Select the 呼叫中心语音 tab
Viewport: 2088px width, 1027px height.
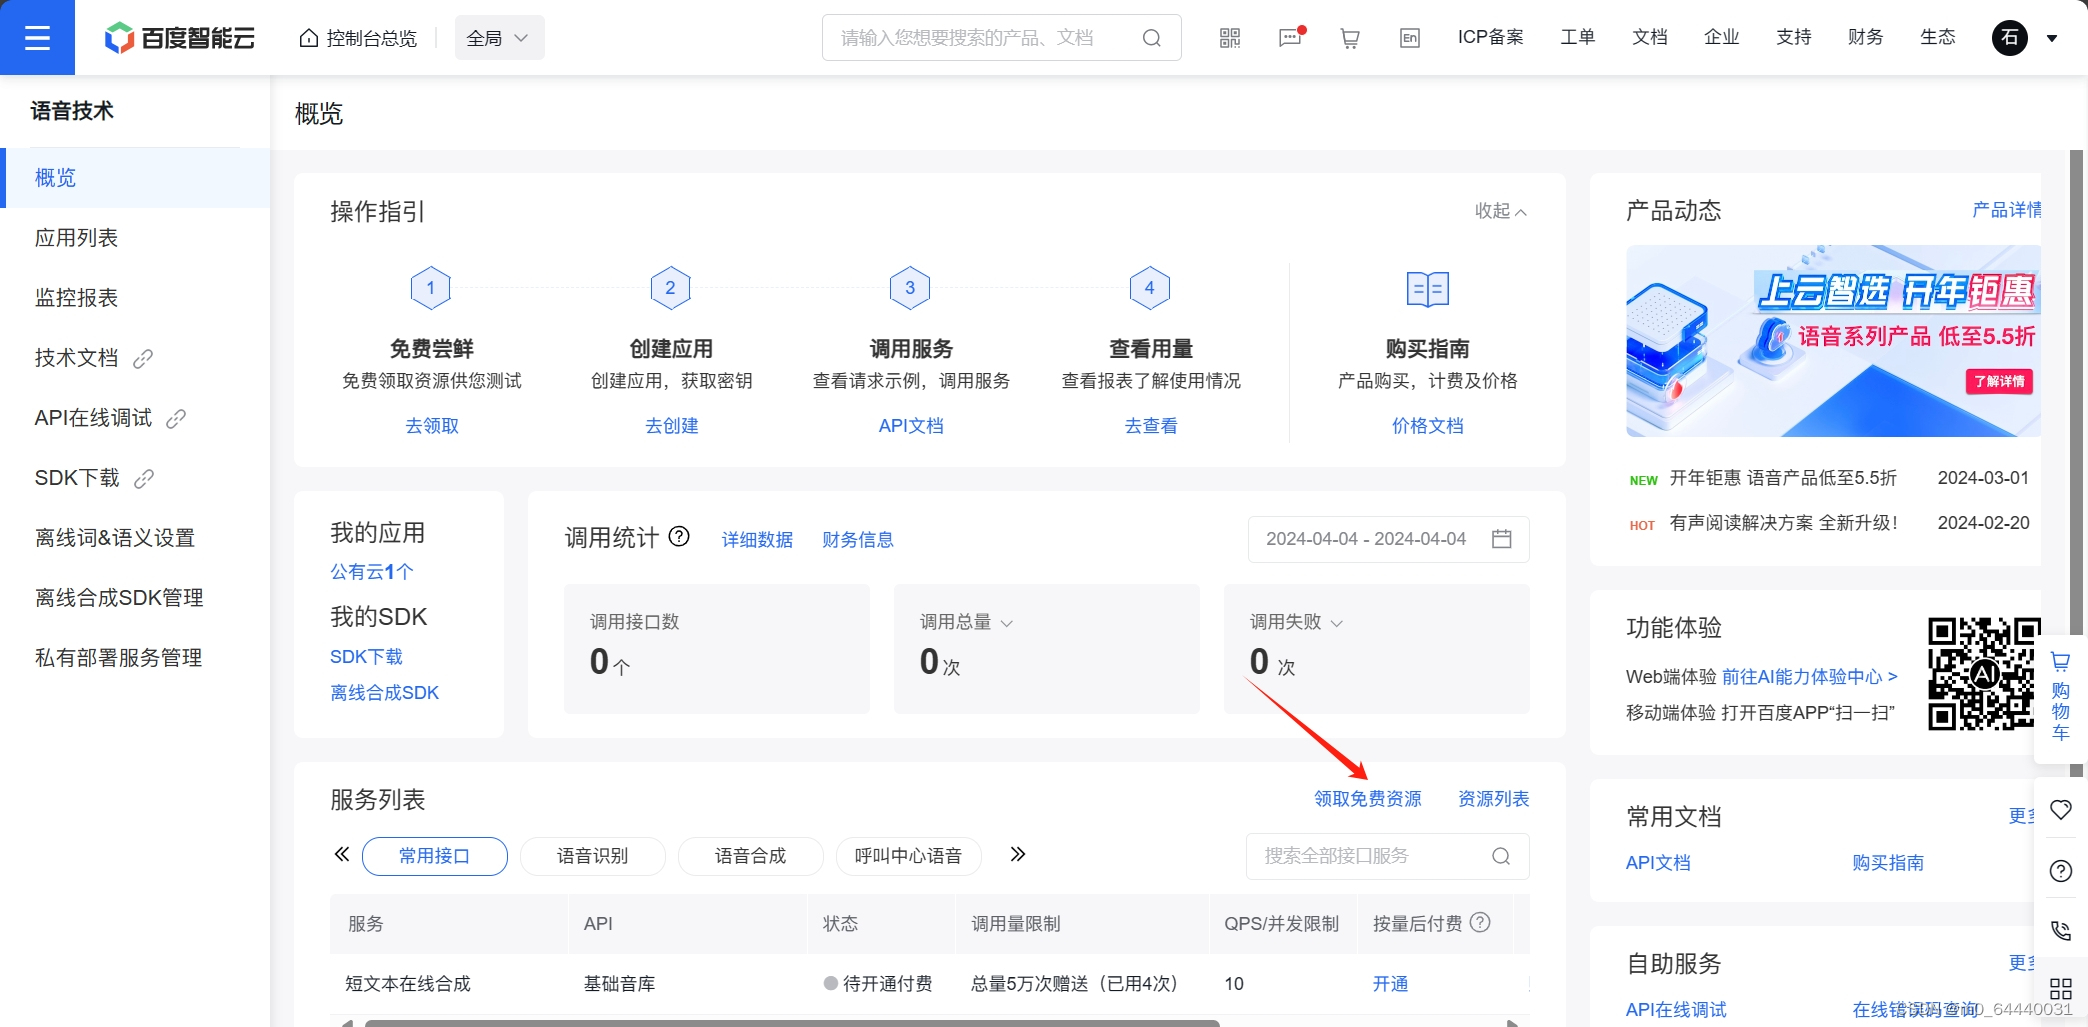tap(909, 856)
